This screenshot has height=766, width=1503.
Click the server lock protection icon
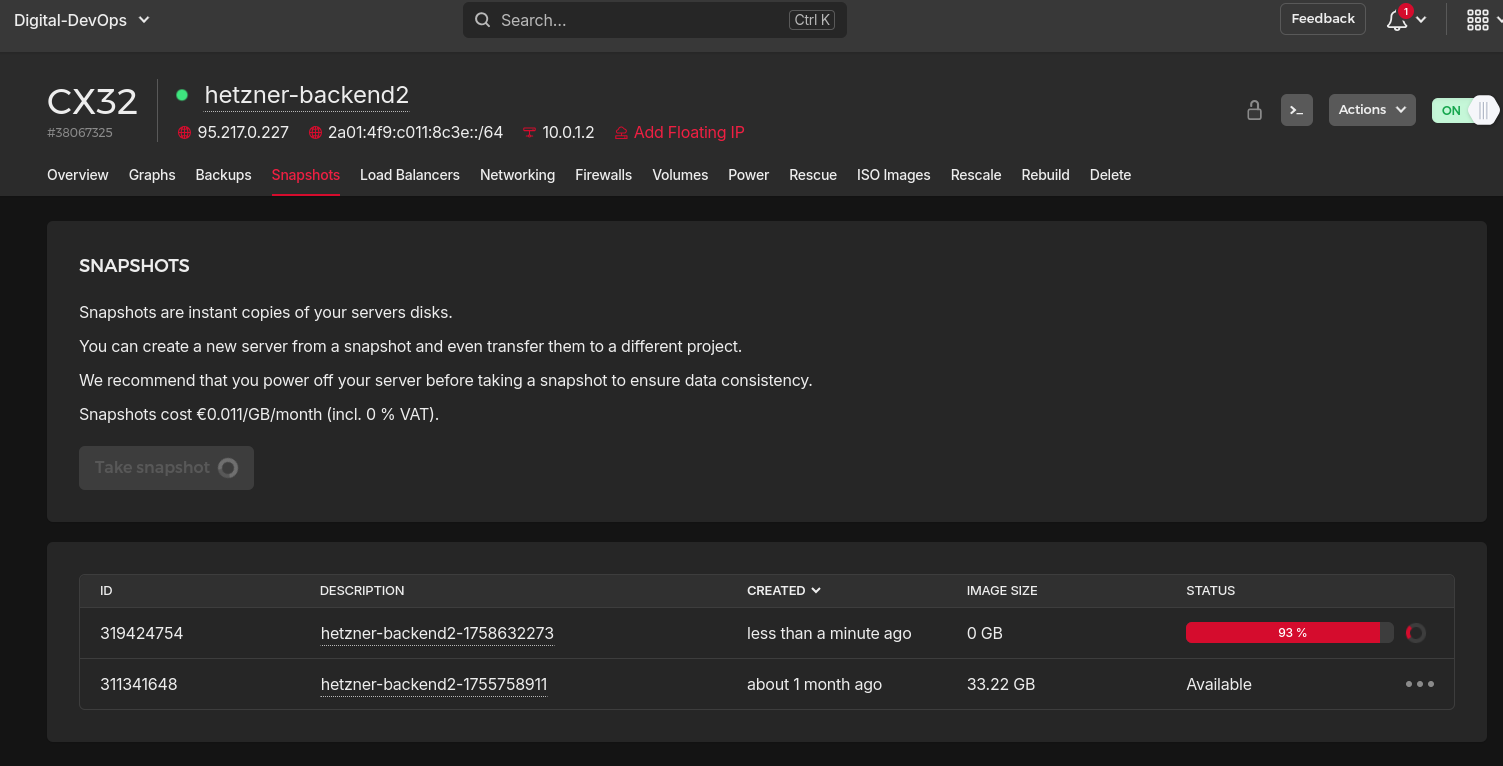pos(1254,110)
